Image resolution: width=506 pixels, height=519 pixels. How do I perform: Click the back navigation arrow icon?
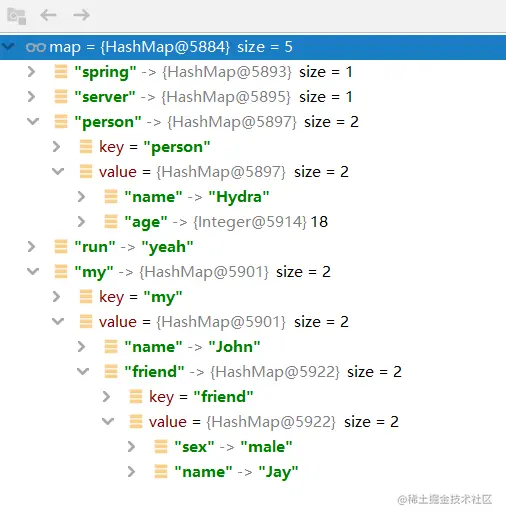click(48, 15)
